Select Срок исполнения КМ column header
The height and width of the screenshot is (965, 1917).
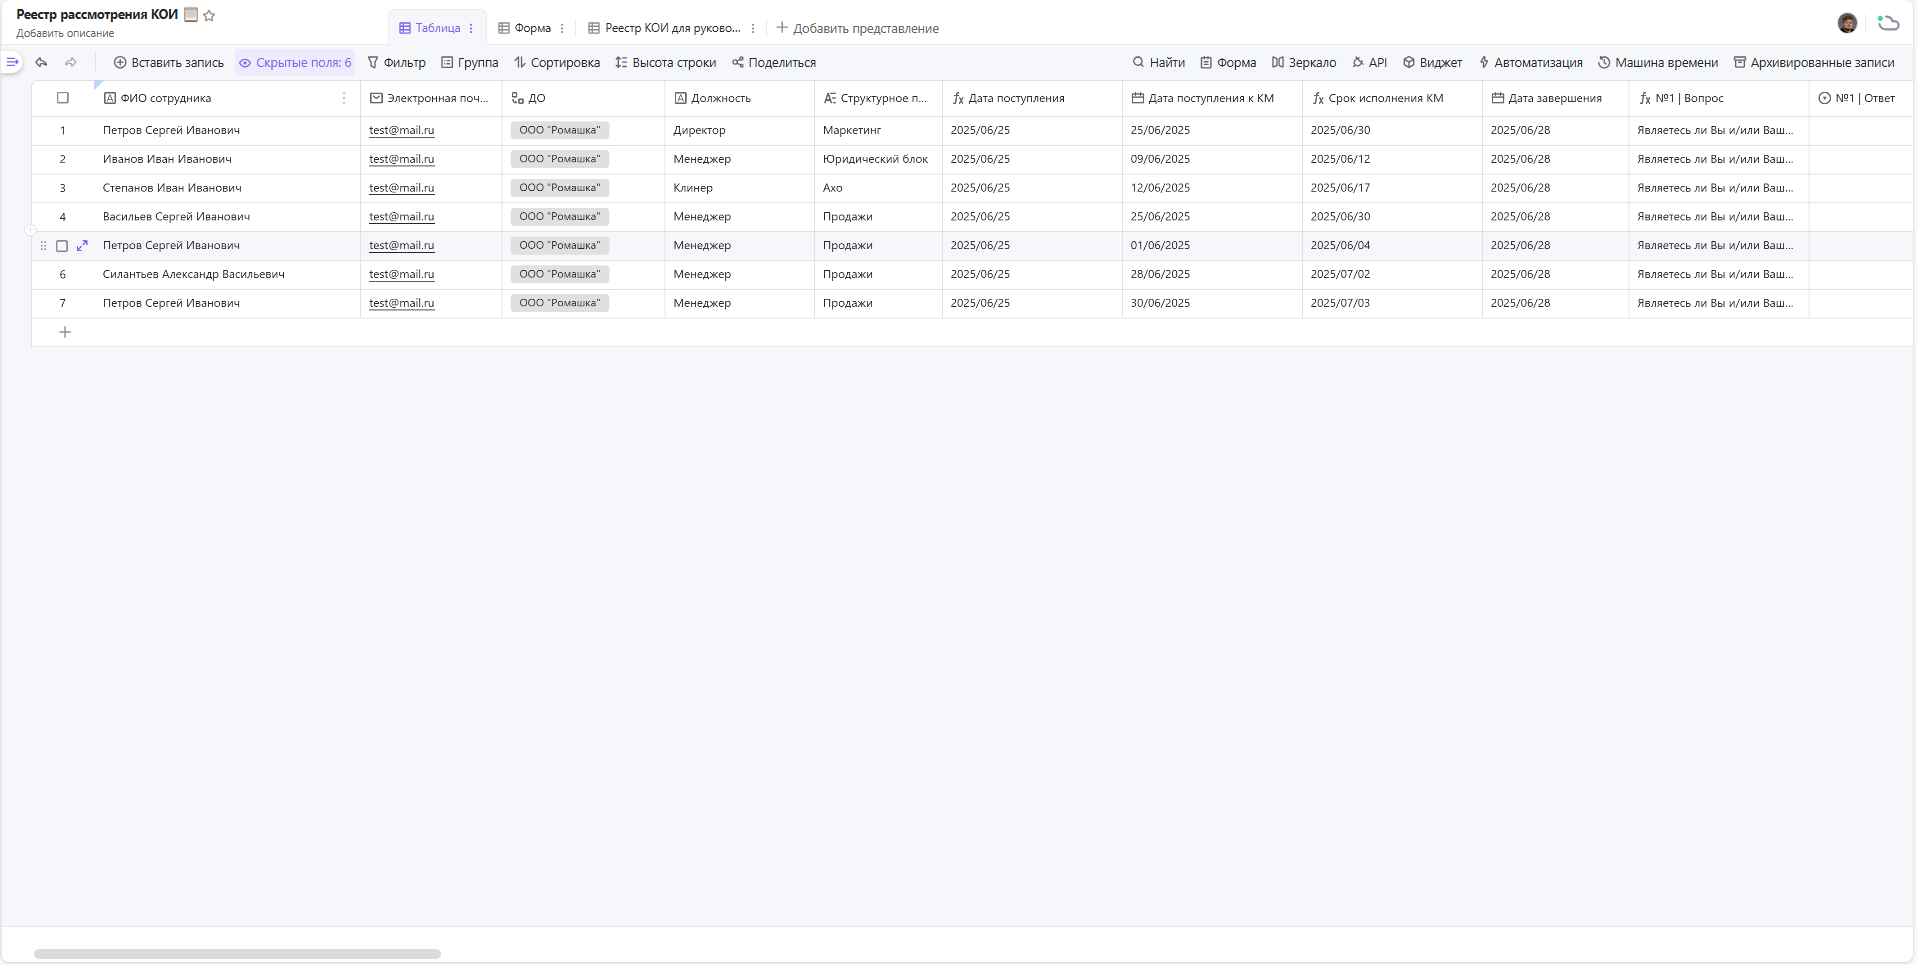coord(1392,98)
